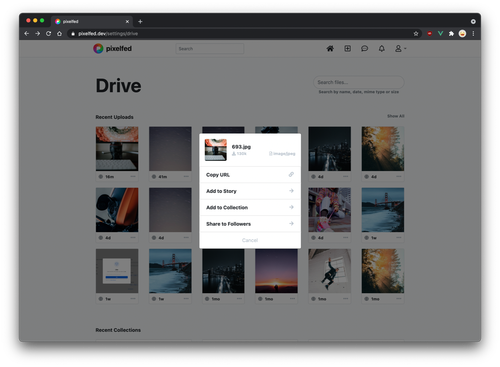
Task: Click the 693.jpg preview thumbnail in dialog
Action: coord(216,150)
